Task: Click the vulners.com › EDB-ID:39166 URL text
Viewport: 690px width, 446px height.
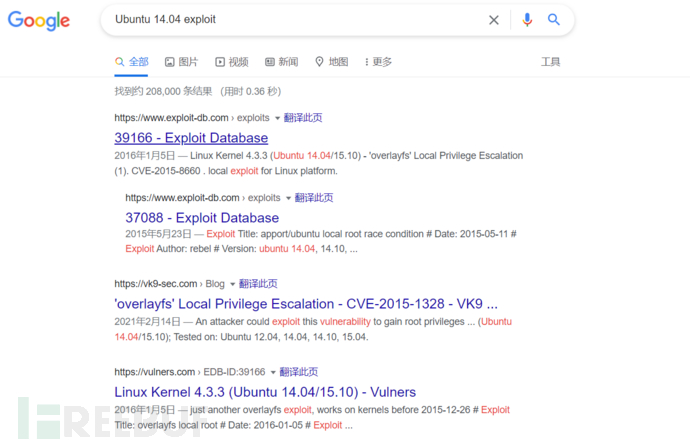Action: tap(190, 372)
